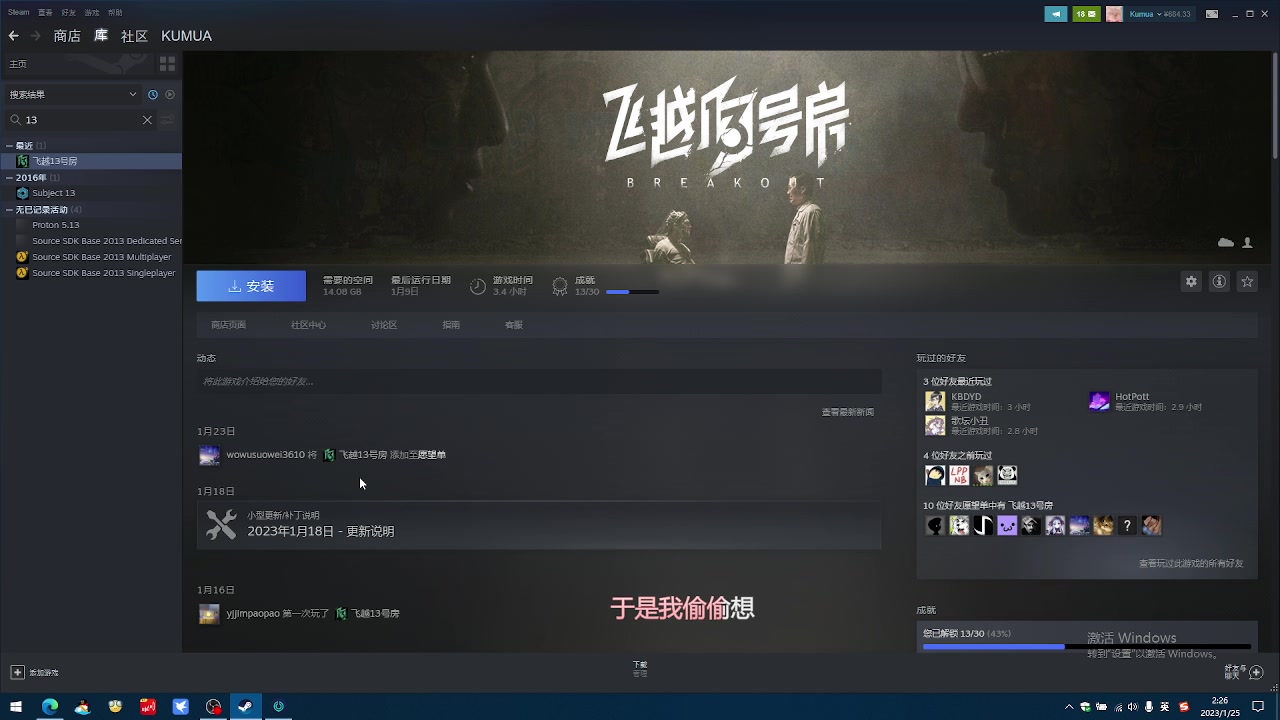Screen dimensions: 1280x720
Task: Clear the library search with the X
Action: coord(147,120)
